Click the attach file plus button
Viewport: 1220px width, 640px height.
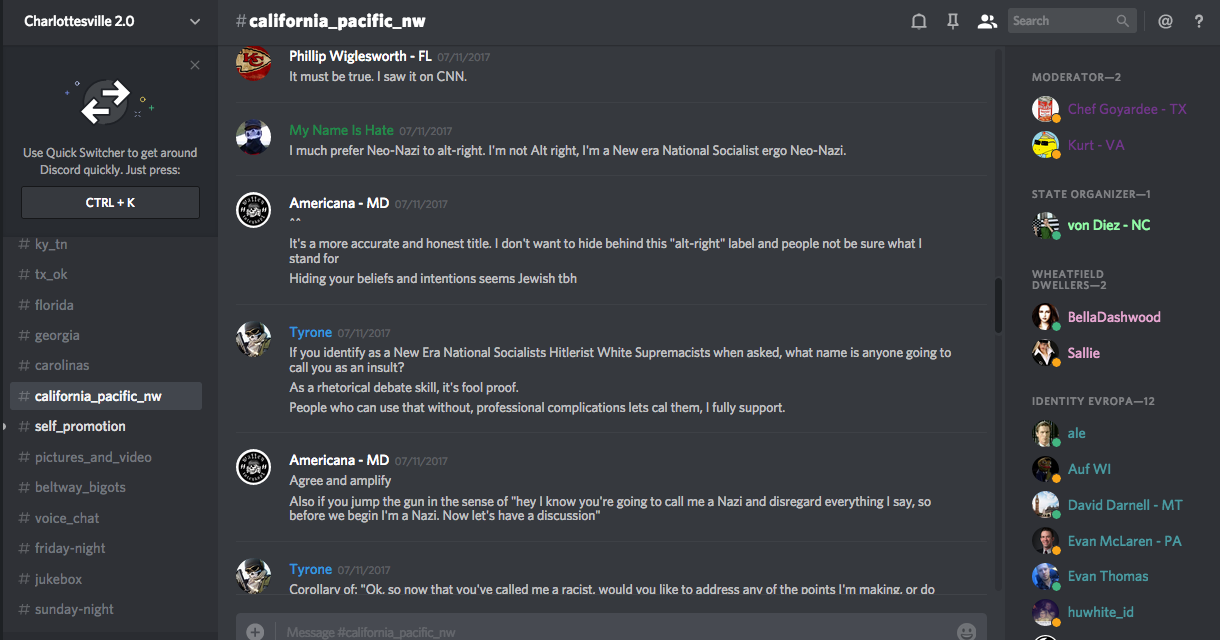click(x=255, y=632)
